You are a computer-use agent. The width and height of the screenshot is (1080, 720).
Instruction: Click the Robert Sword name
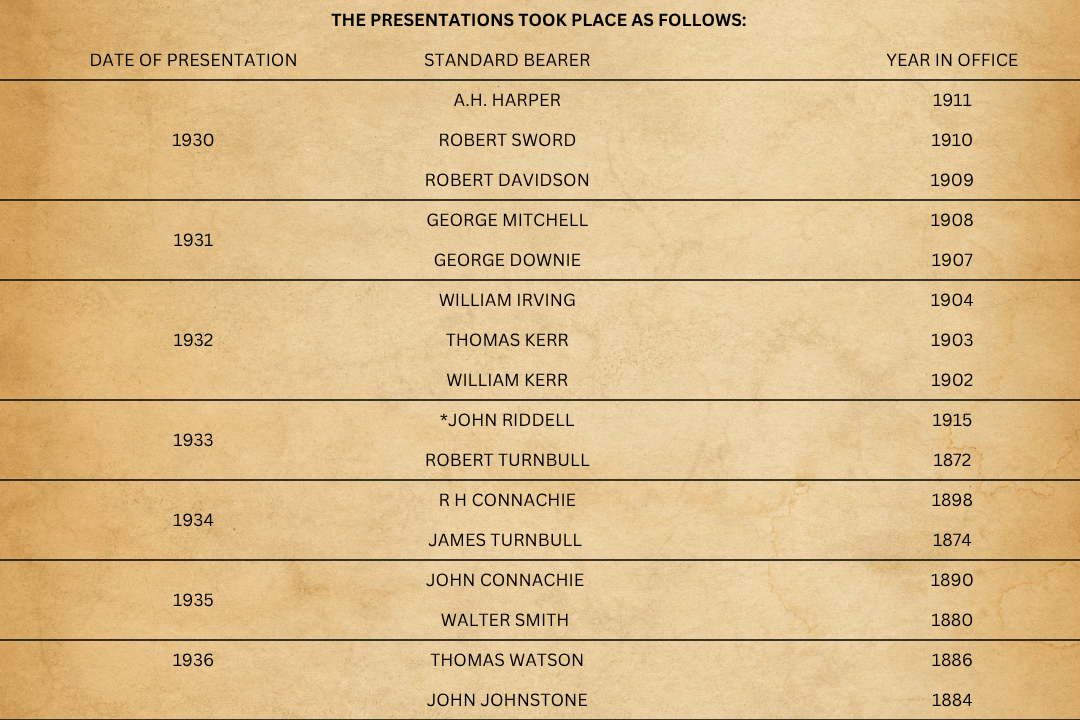507,140
